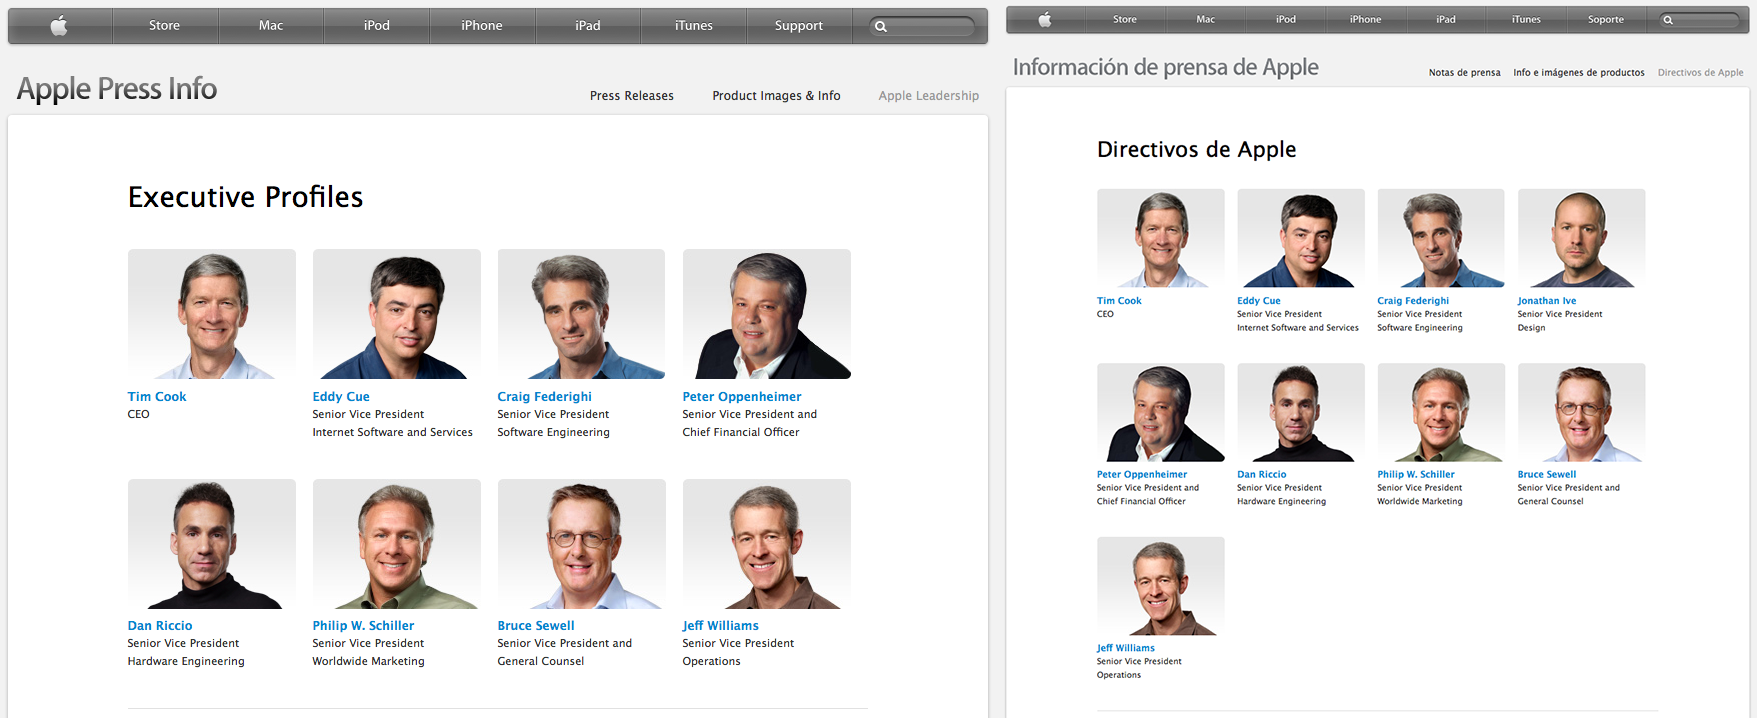
Task: Open Tim Cook link on Spanish page
Action: pos(1119,301)
